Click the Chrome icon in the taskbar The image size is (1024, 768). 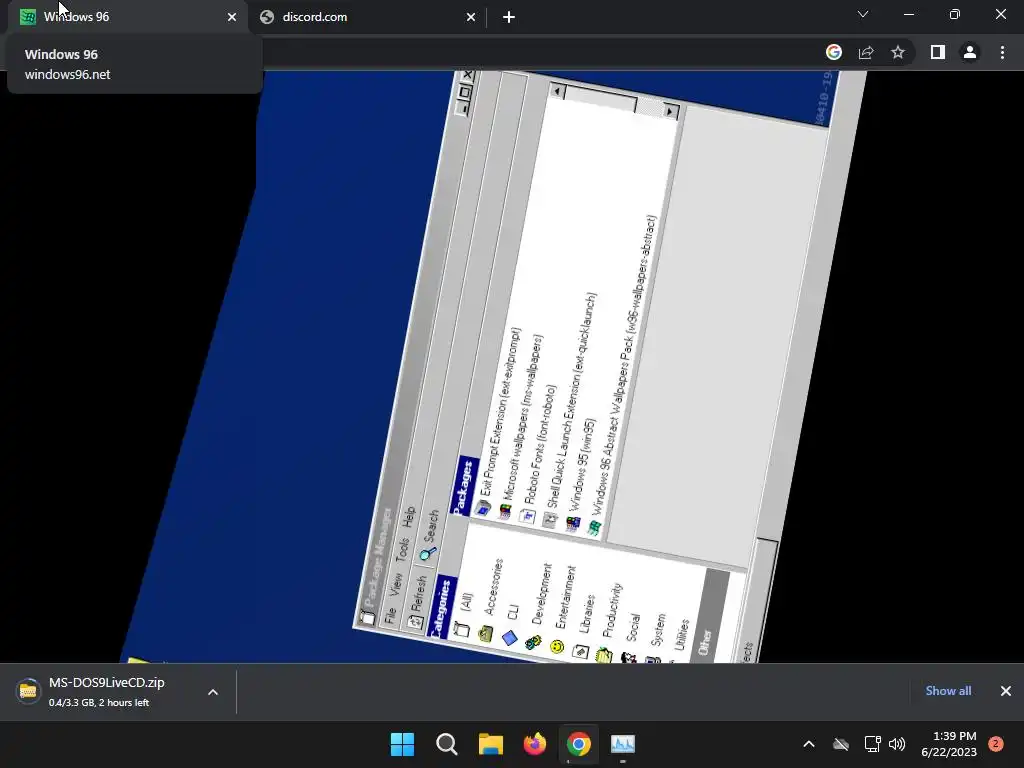coord(579,744)
